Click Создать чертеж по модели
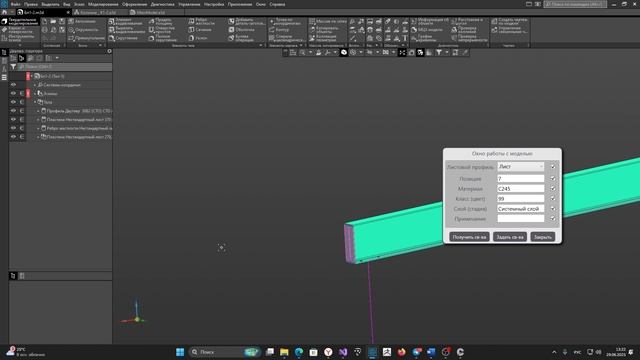Image resolution: width=640 pixels, height=360 pixels. pyautogui.click(x=509, y=21)
